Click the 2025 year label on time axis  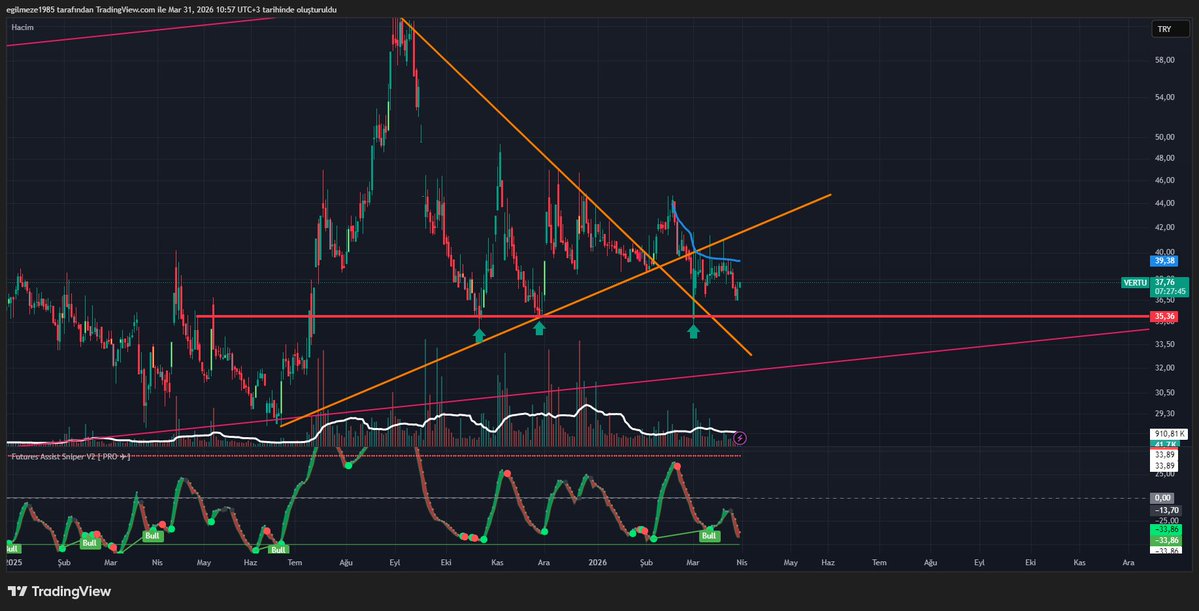(14, 563)
